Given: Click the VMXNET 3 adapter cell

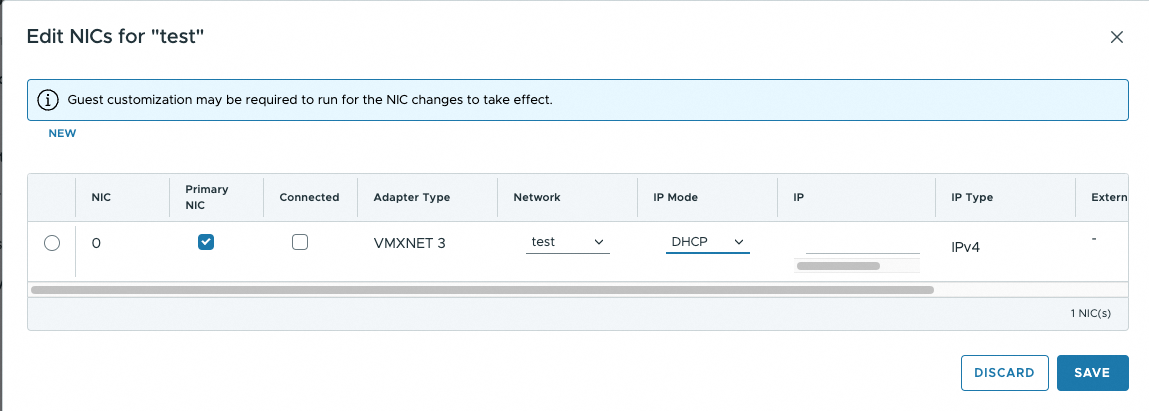Looking at the screenshot, I should click(409, 242).
